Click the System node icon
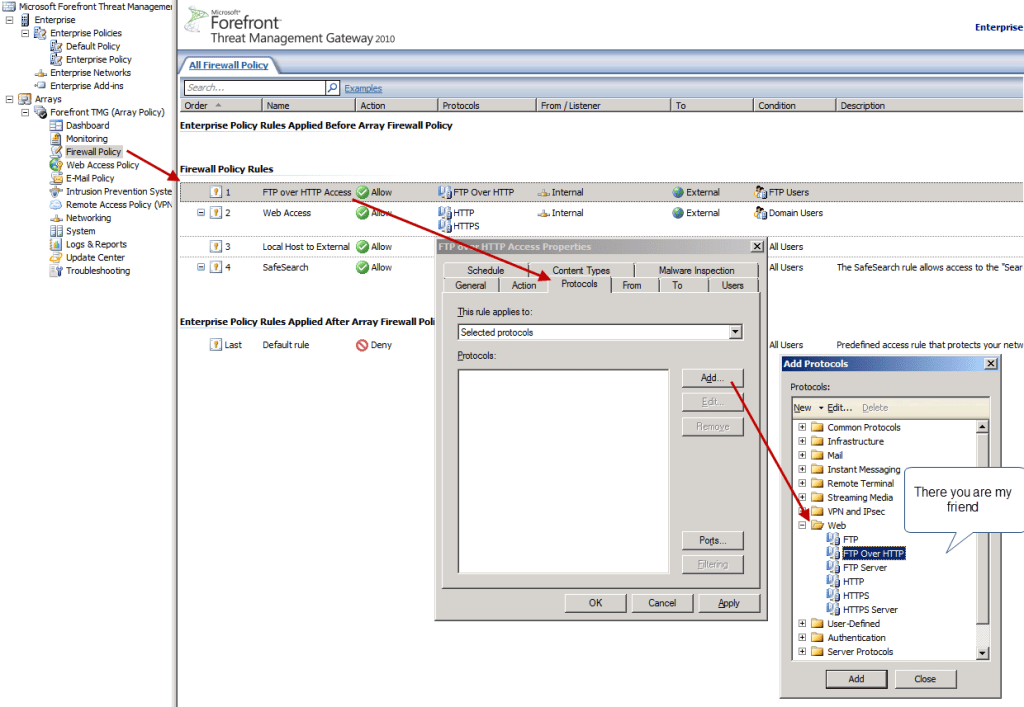This screenshot has height=707, width=1024. click(56, 231)
